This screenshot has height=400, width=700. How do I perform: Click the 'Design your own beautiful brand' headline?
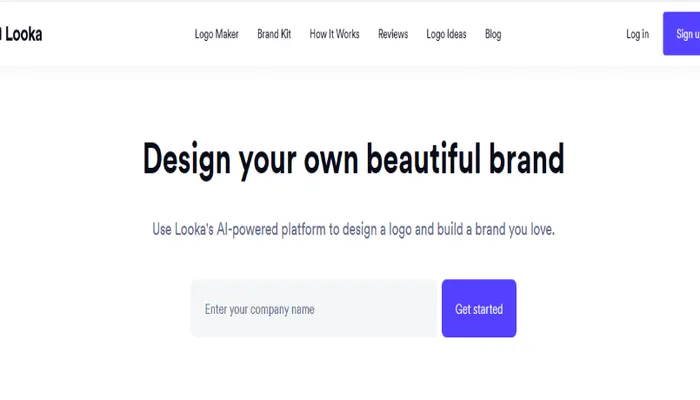click(x=353, y=159)
